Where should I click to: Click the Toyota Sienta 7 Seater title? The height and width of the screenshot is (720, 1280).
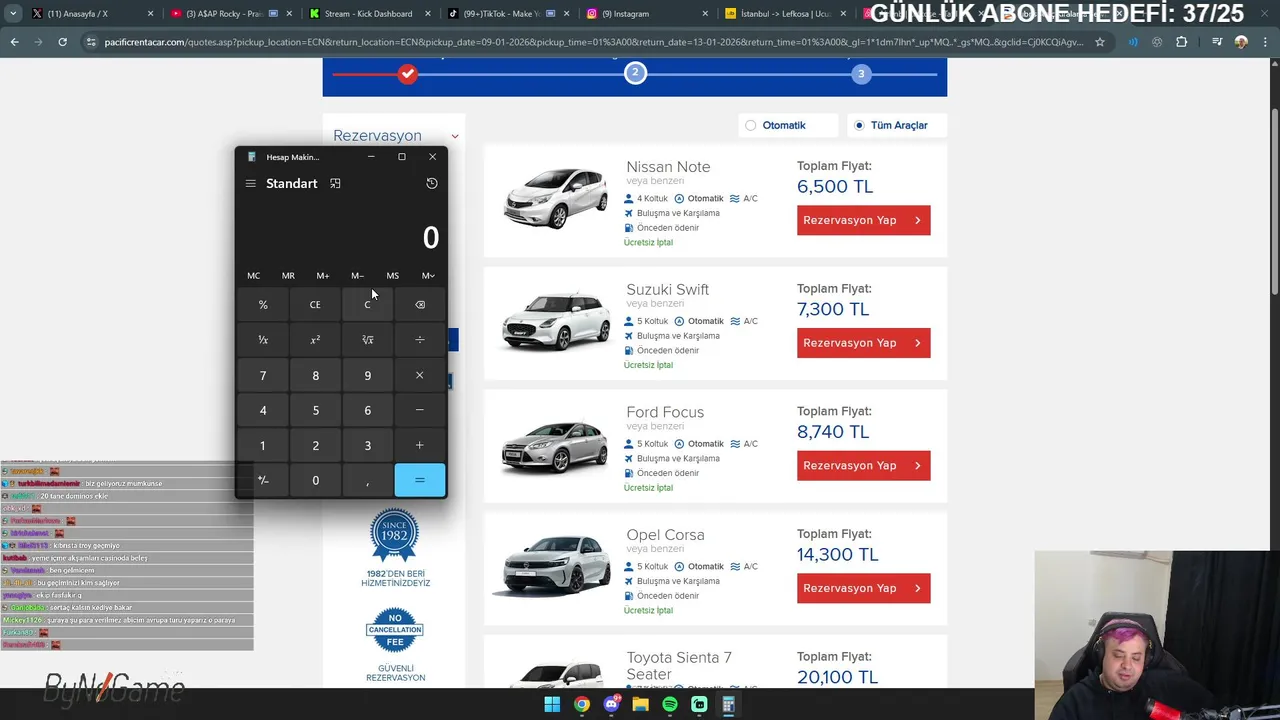click(679, 666)
